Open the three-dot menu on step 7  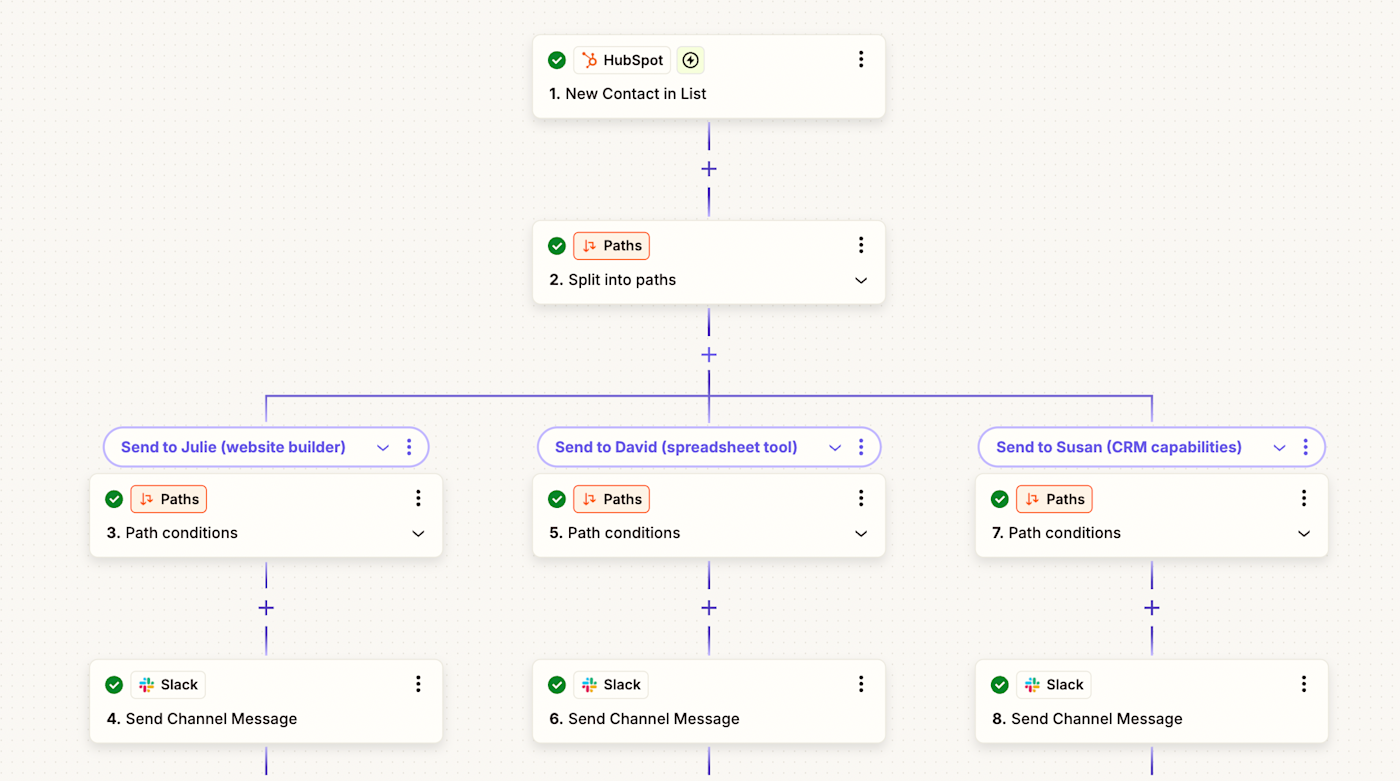point(1304,498)
